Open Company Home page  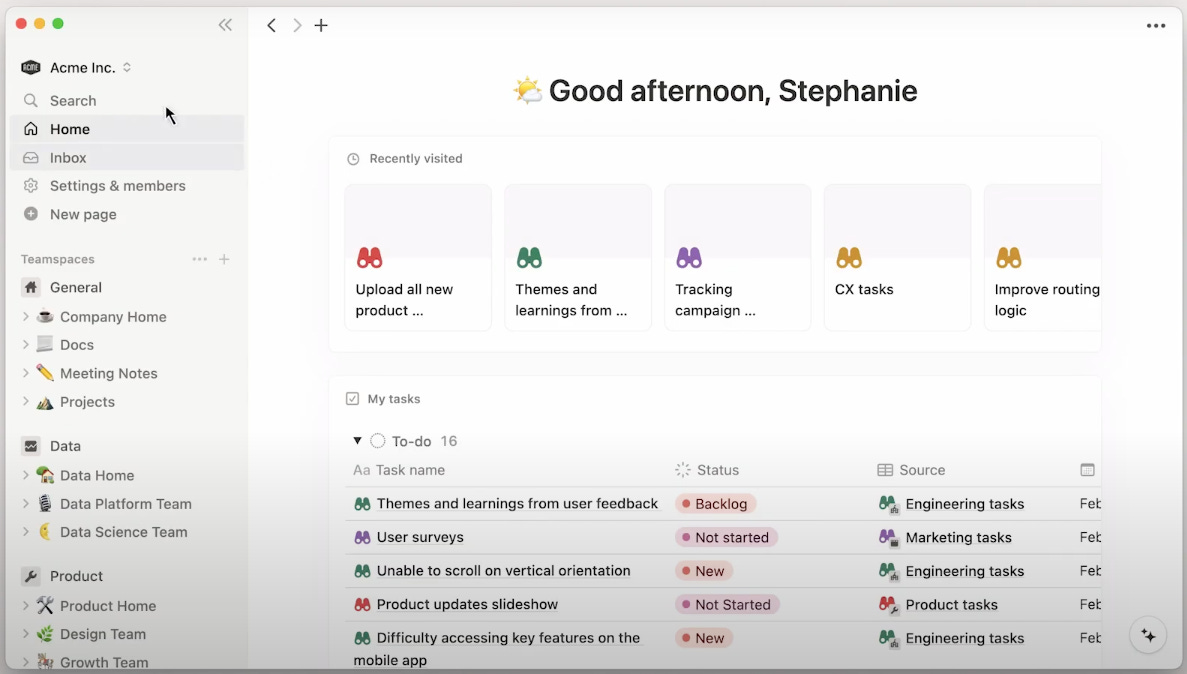(113, 317)
